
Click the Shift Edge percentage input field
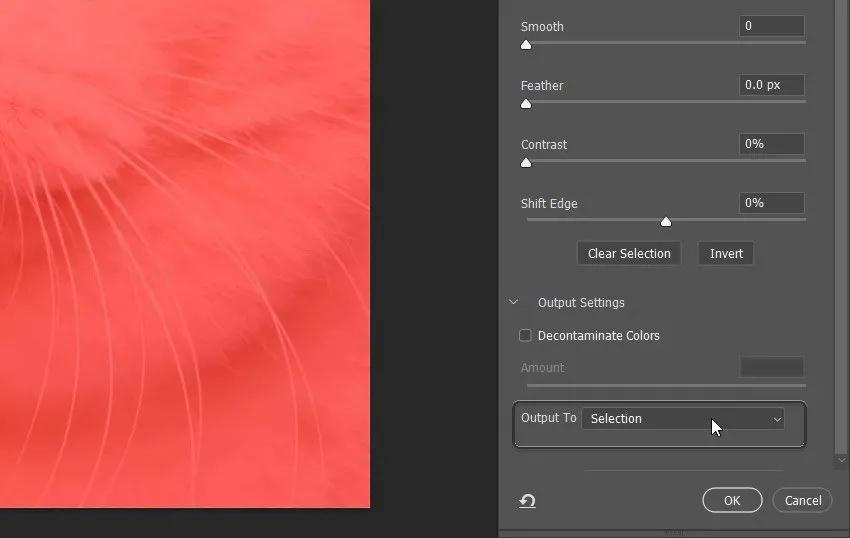coord(771,203)
